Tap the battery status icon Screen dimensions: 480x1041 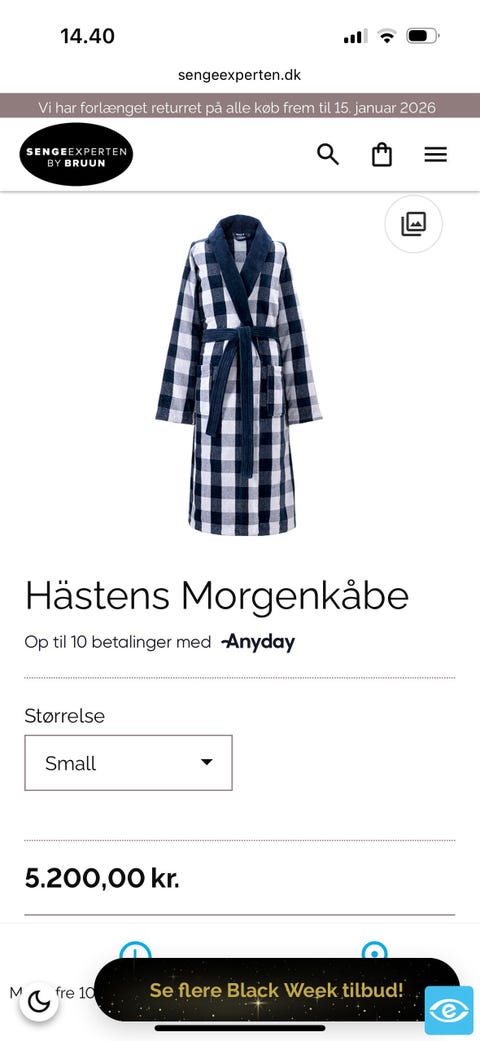coord(422,36)
